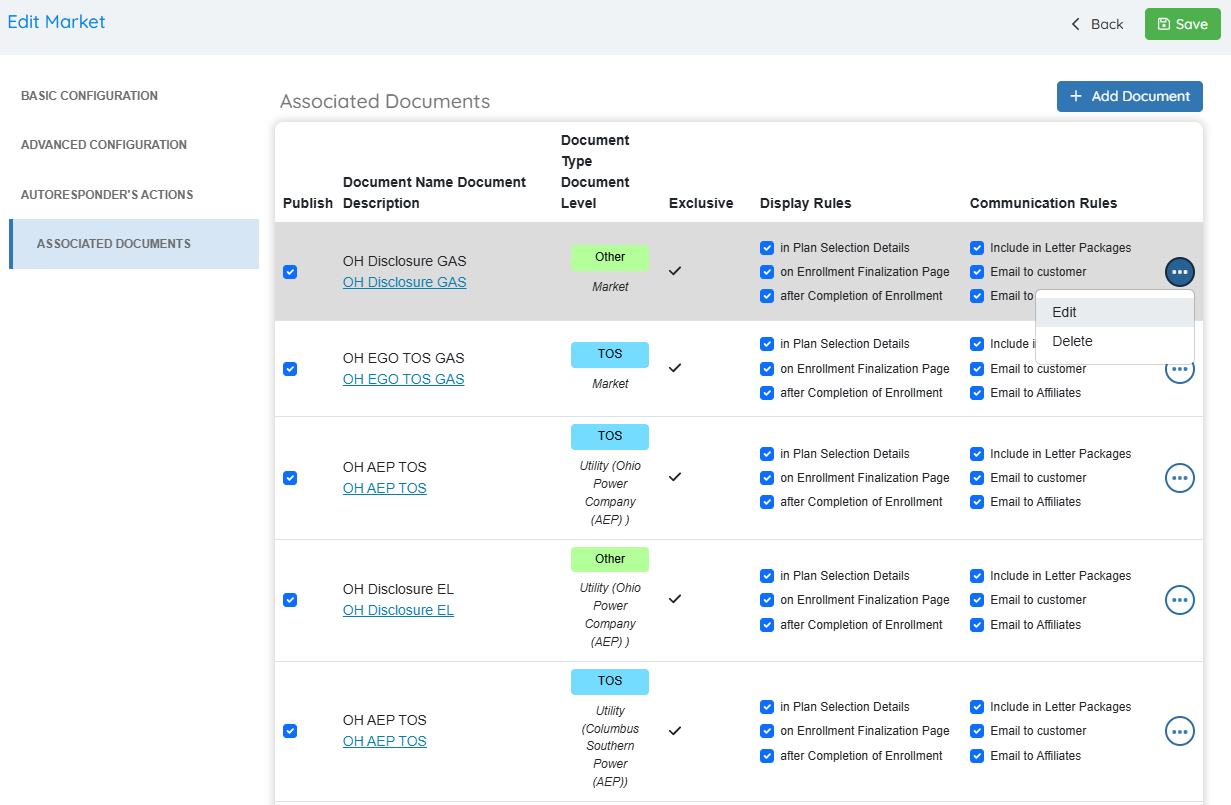Toggle 'in Plan Selection Details' for OH EGO TOS GAS
Screen dimensions: 1231x805
(767, 344)
